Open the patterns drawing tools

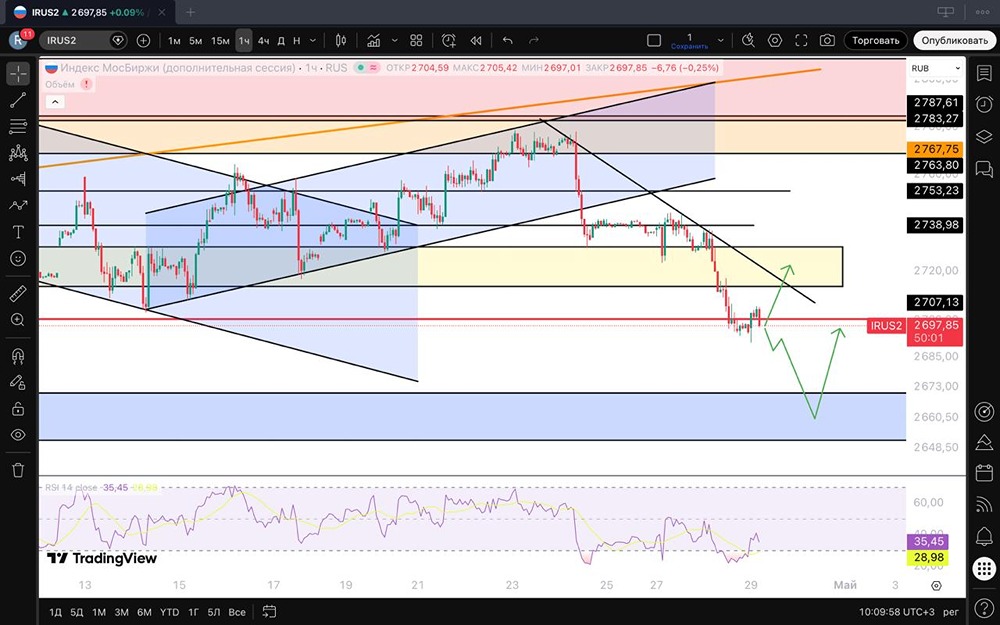pyautogui.click(x=18, y=152)
